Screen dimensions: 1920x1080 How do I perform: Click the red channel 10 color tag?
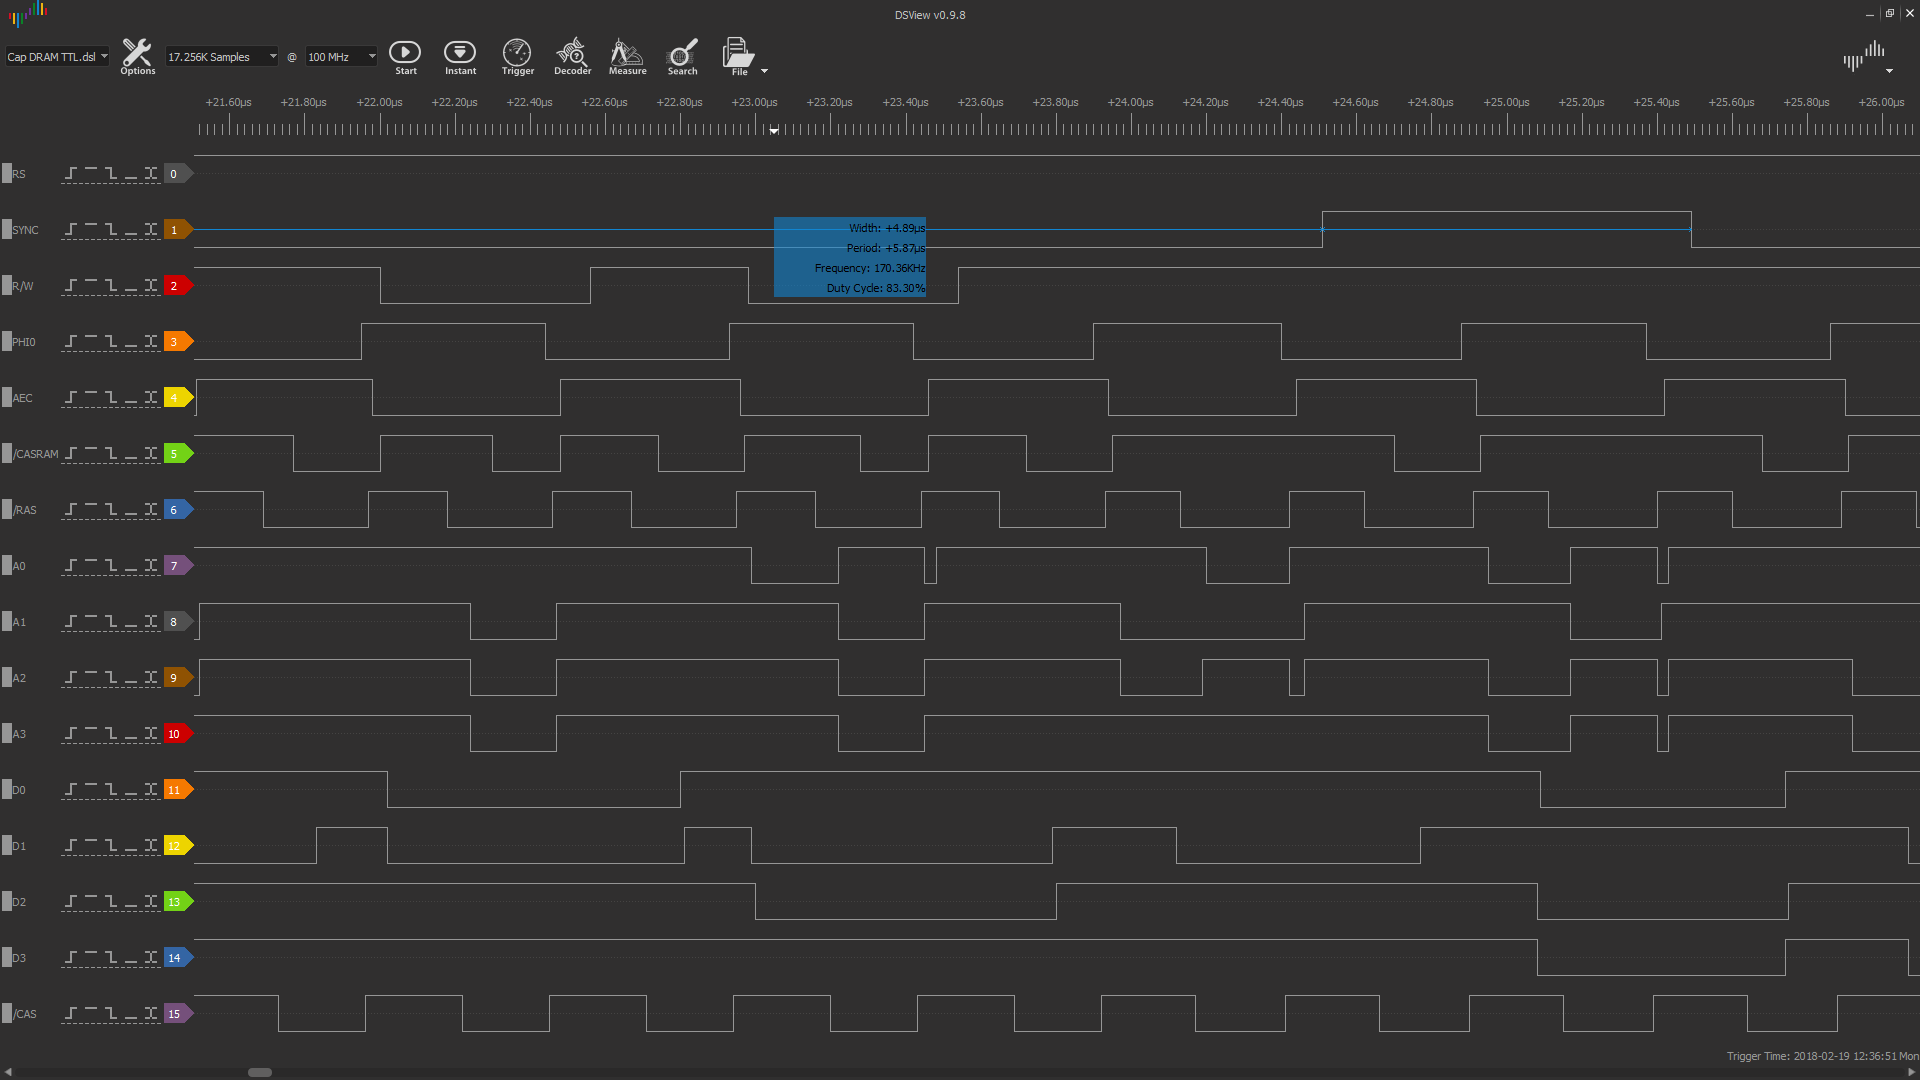pyautogui.click(x=176, y=734)
